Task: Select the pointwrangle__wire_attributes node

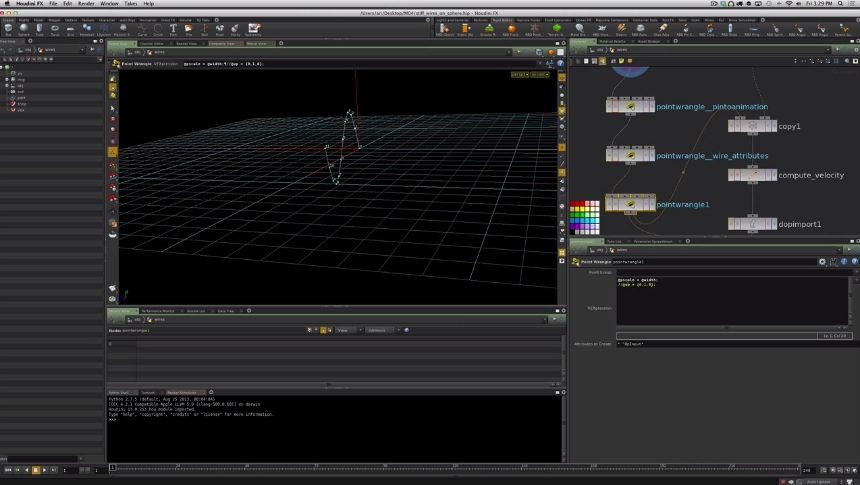Action: [x=630, y=156]
